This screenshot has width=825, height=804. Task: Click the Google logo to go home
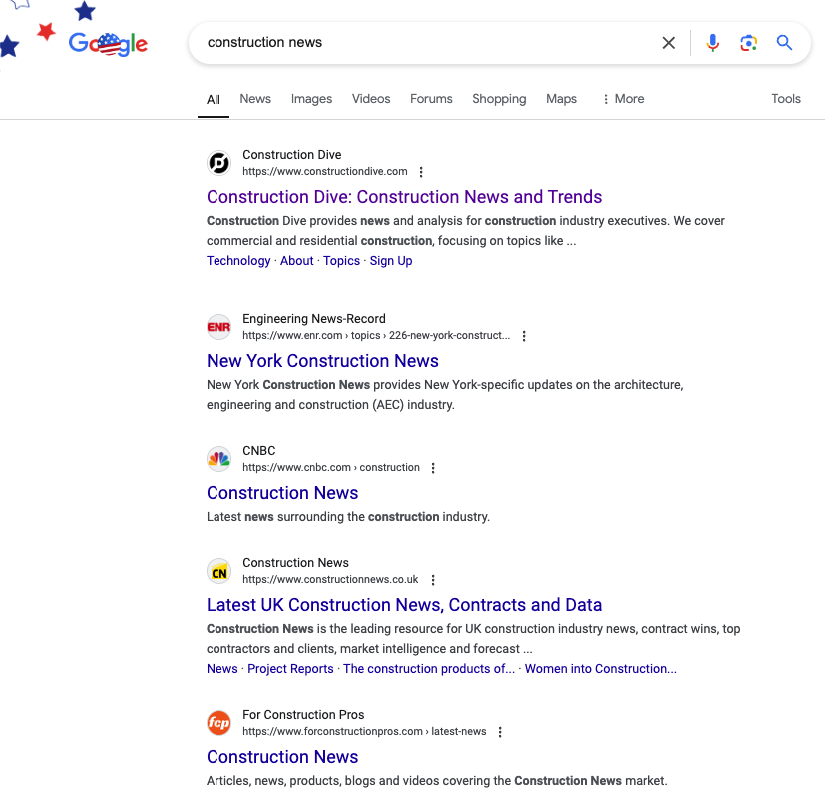click(x=108, y=44)
